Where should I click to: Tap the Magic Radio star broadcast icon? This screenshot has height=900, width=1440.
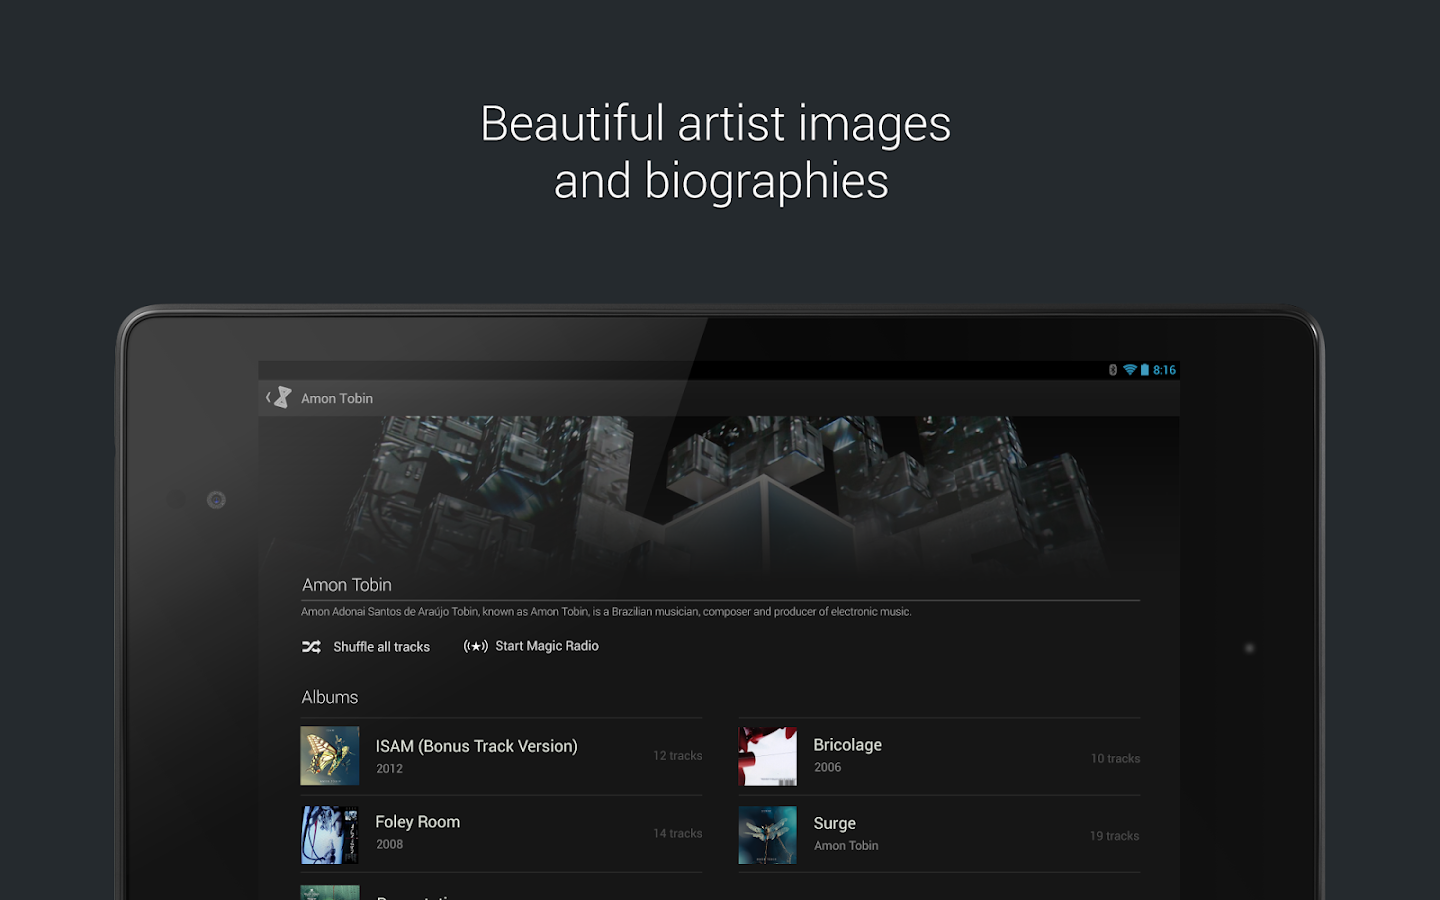[474, 646]
